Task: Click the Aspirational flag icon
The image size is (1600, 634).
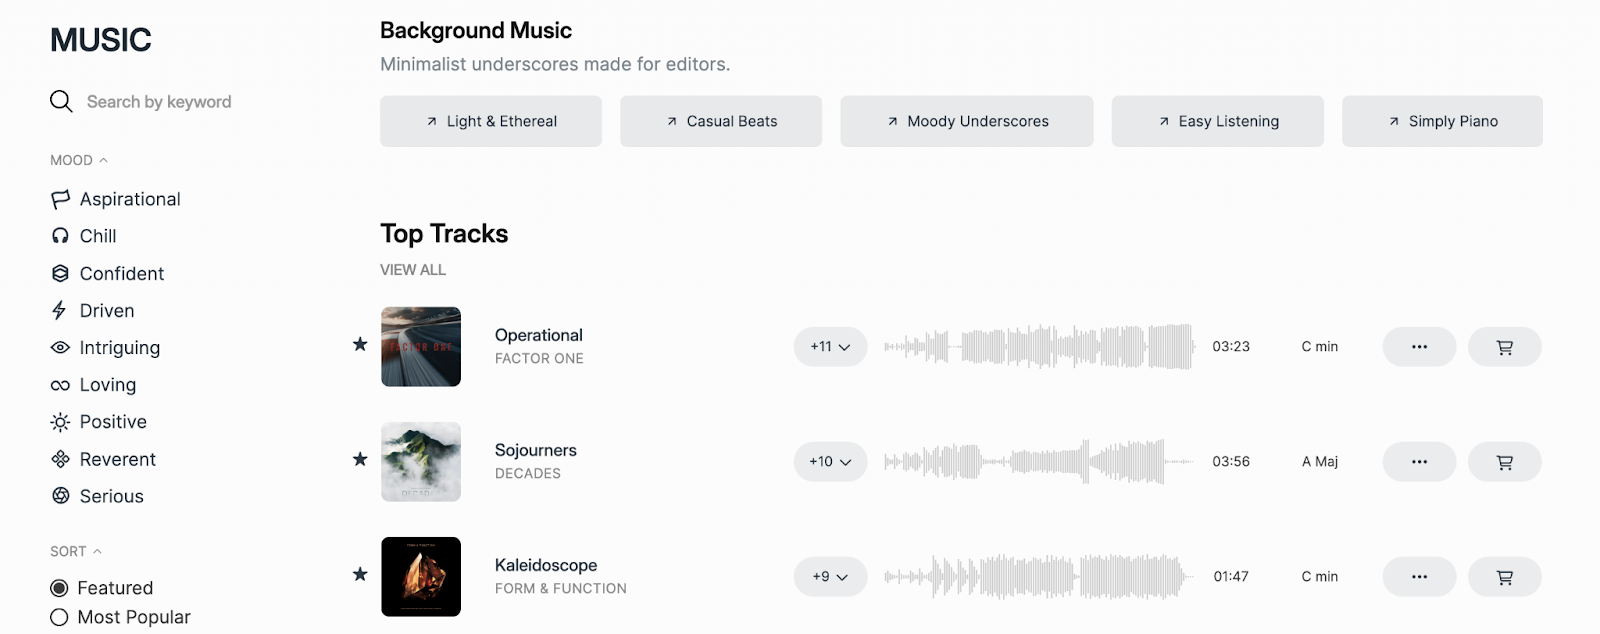Action: coord(61,198)
